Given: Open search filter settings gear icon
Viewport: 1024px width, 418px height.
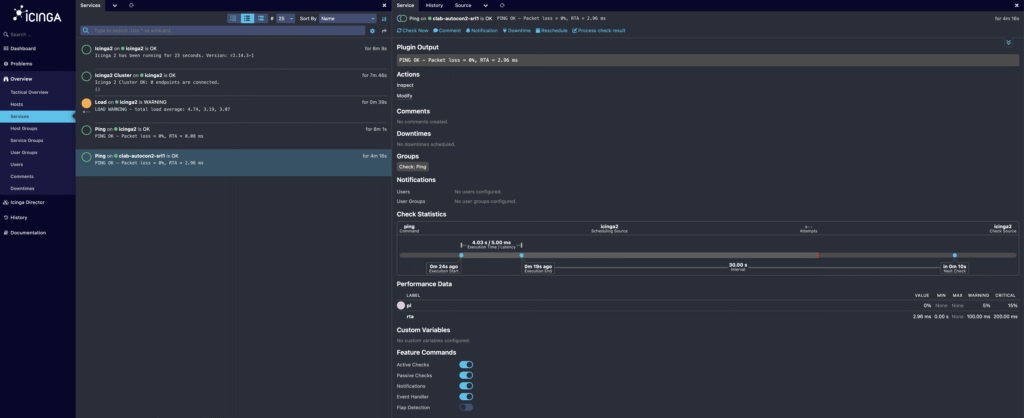Looking at the screenshot, I should pyautogui.click(x=372, y=31).
